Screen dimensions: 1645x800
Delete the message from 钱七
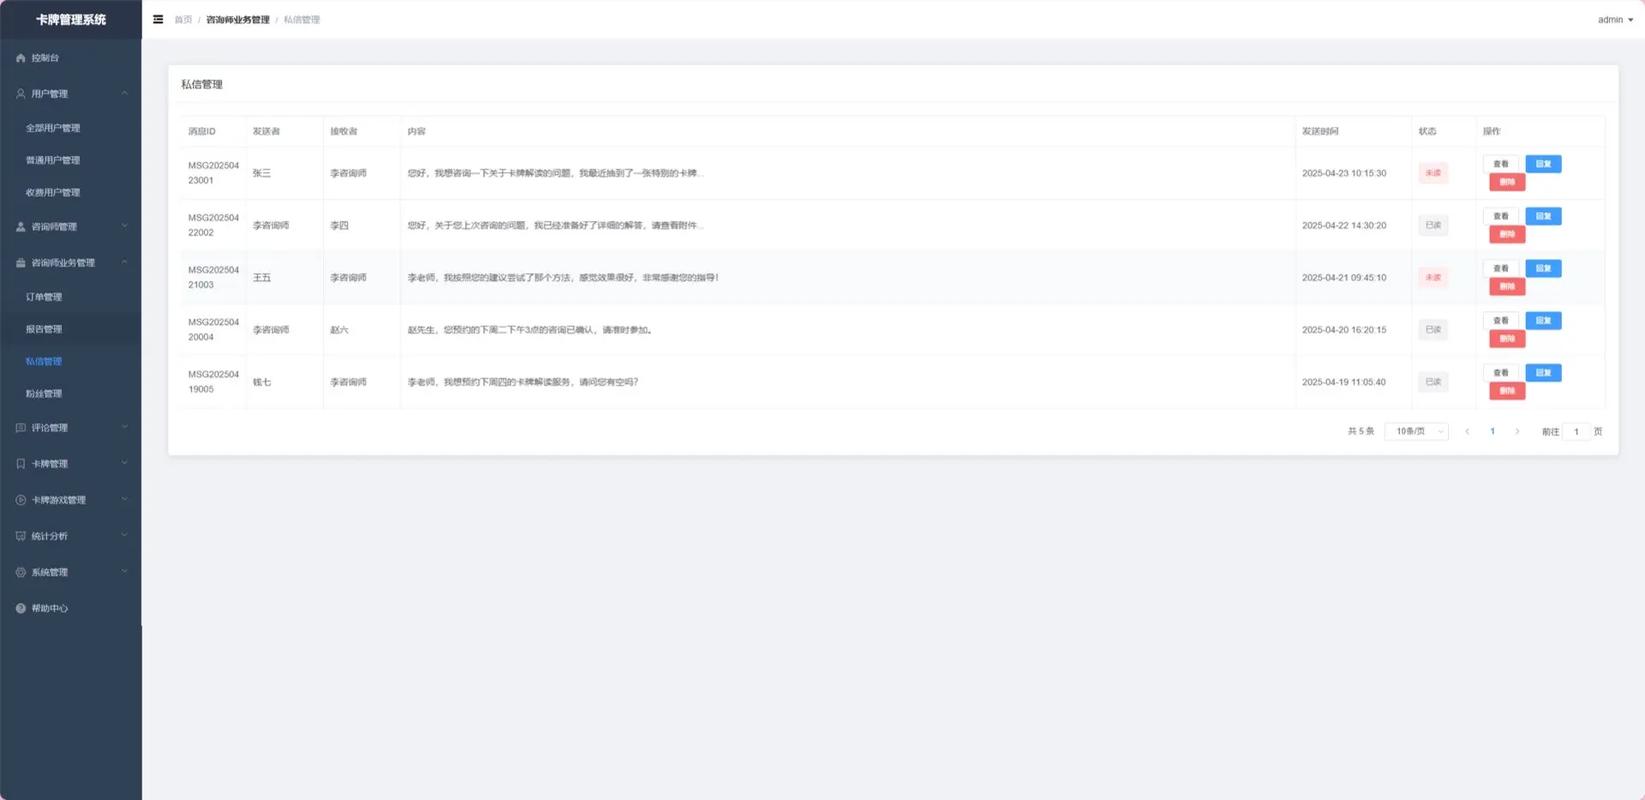[1507, 391]
